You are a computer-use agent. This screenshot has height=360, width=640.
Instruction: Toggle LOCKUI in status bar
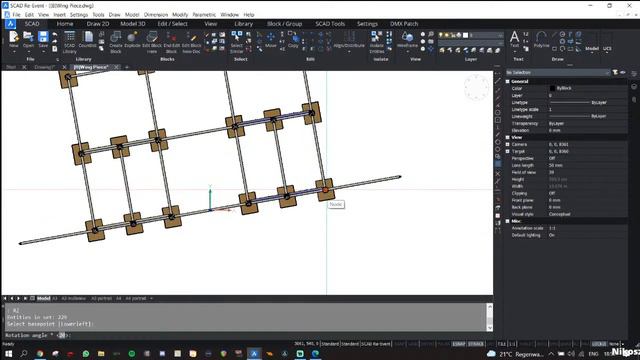coord(599,344)
